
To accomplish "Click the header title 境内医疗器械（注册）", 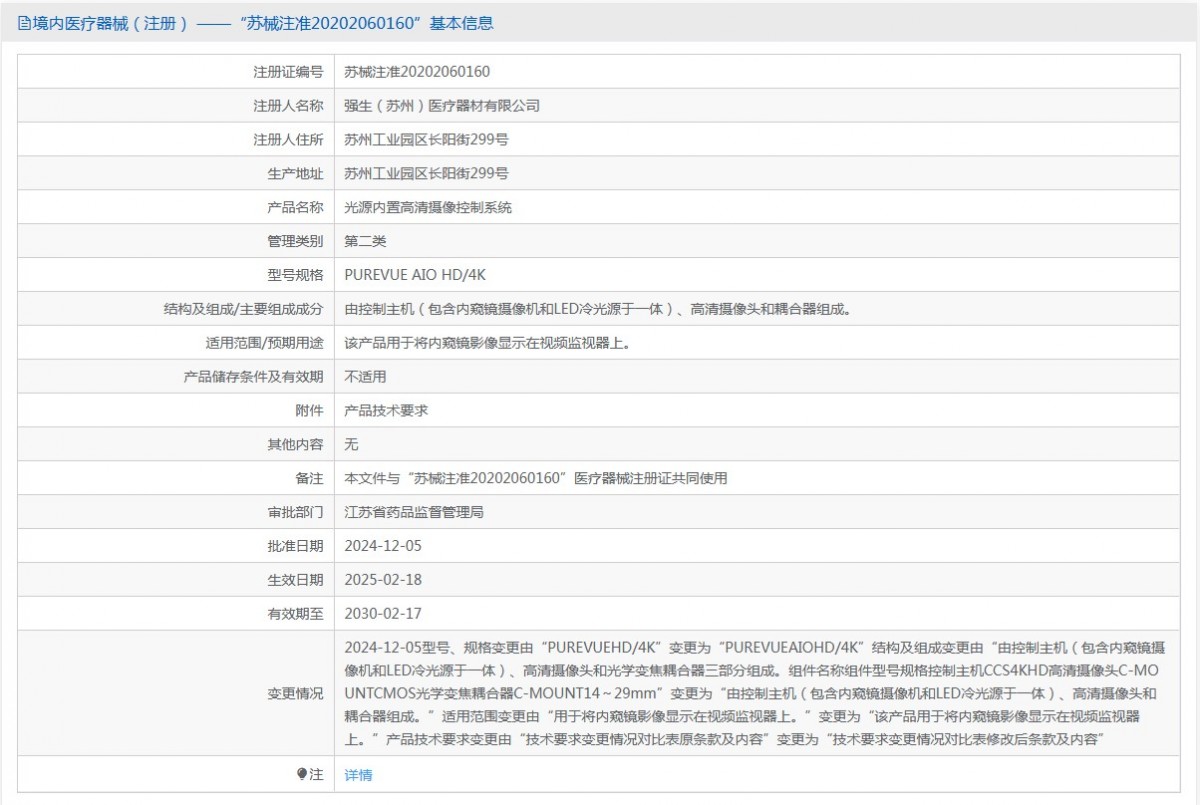I will (111, 23).
